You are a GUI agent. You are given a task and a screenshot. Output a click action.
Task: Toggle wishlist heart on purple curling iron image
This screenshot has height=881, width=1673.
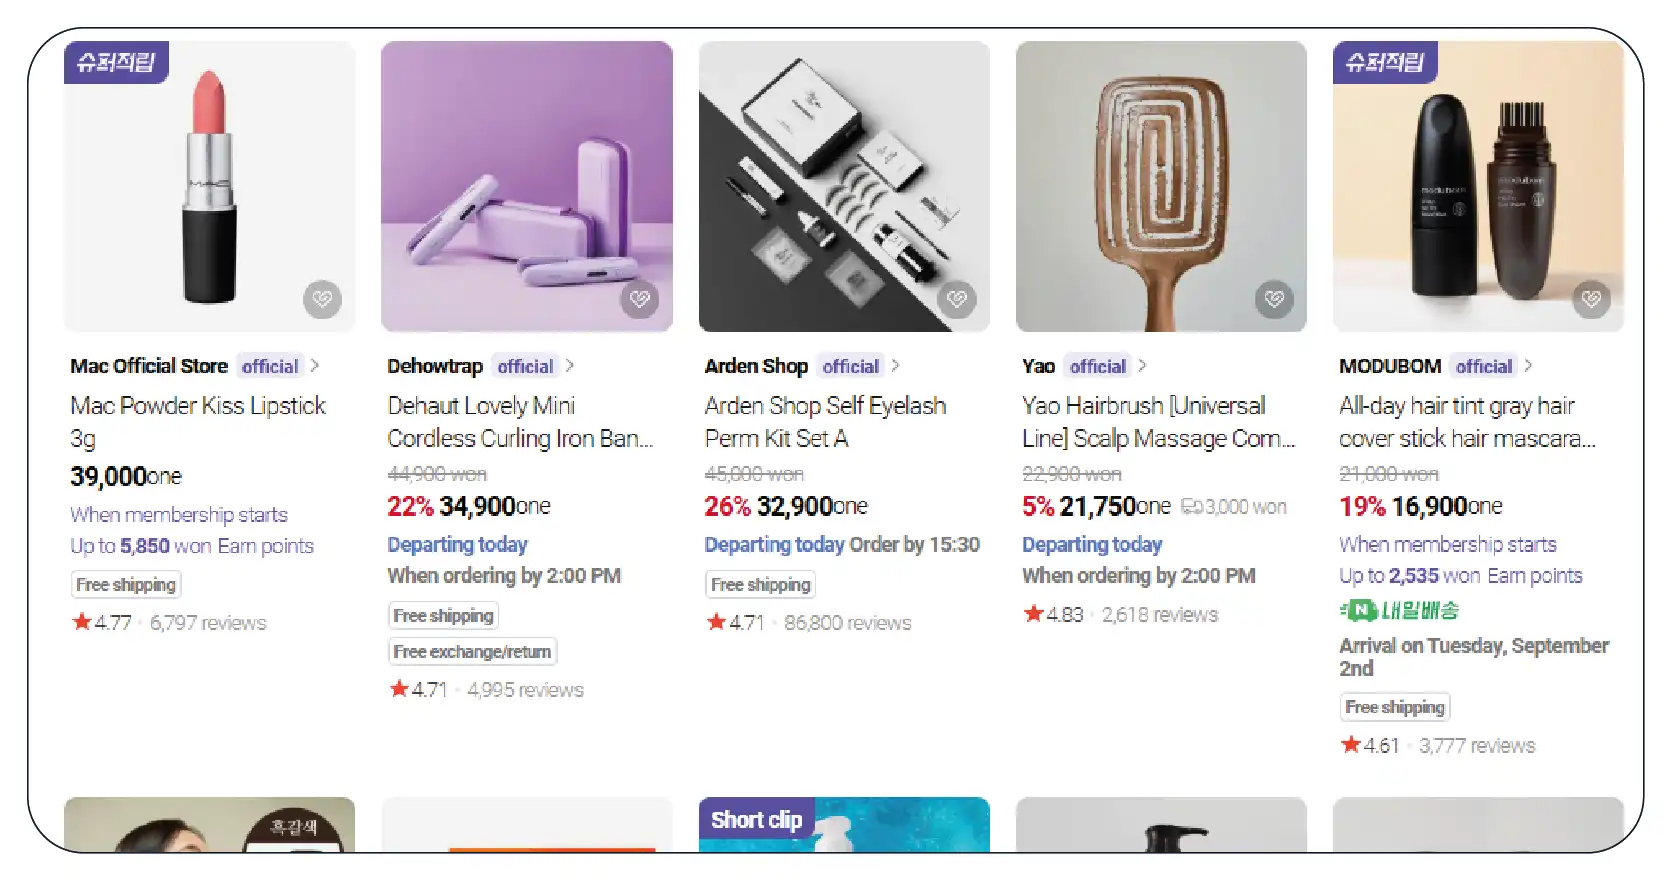click(x=639, y=299)
